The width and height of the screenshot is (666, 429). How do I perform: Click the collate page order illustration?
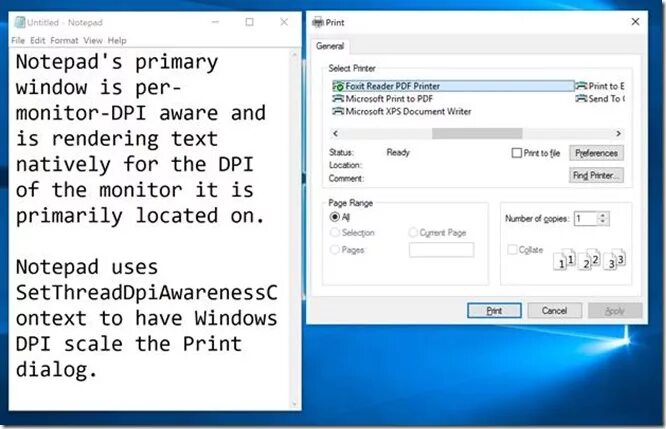[x=589, y=259]
